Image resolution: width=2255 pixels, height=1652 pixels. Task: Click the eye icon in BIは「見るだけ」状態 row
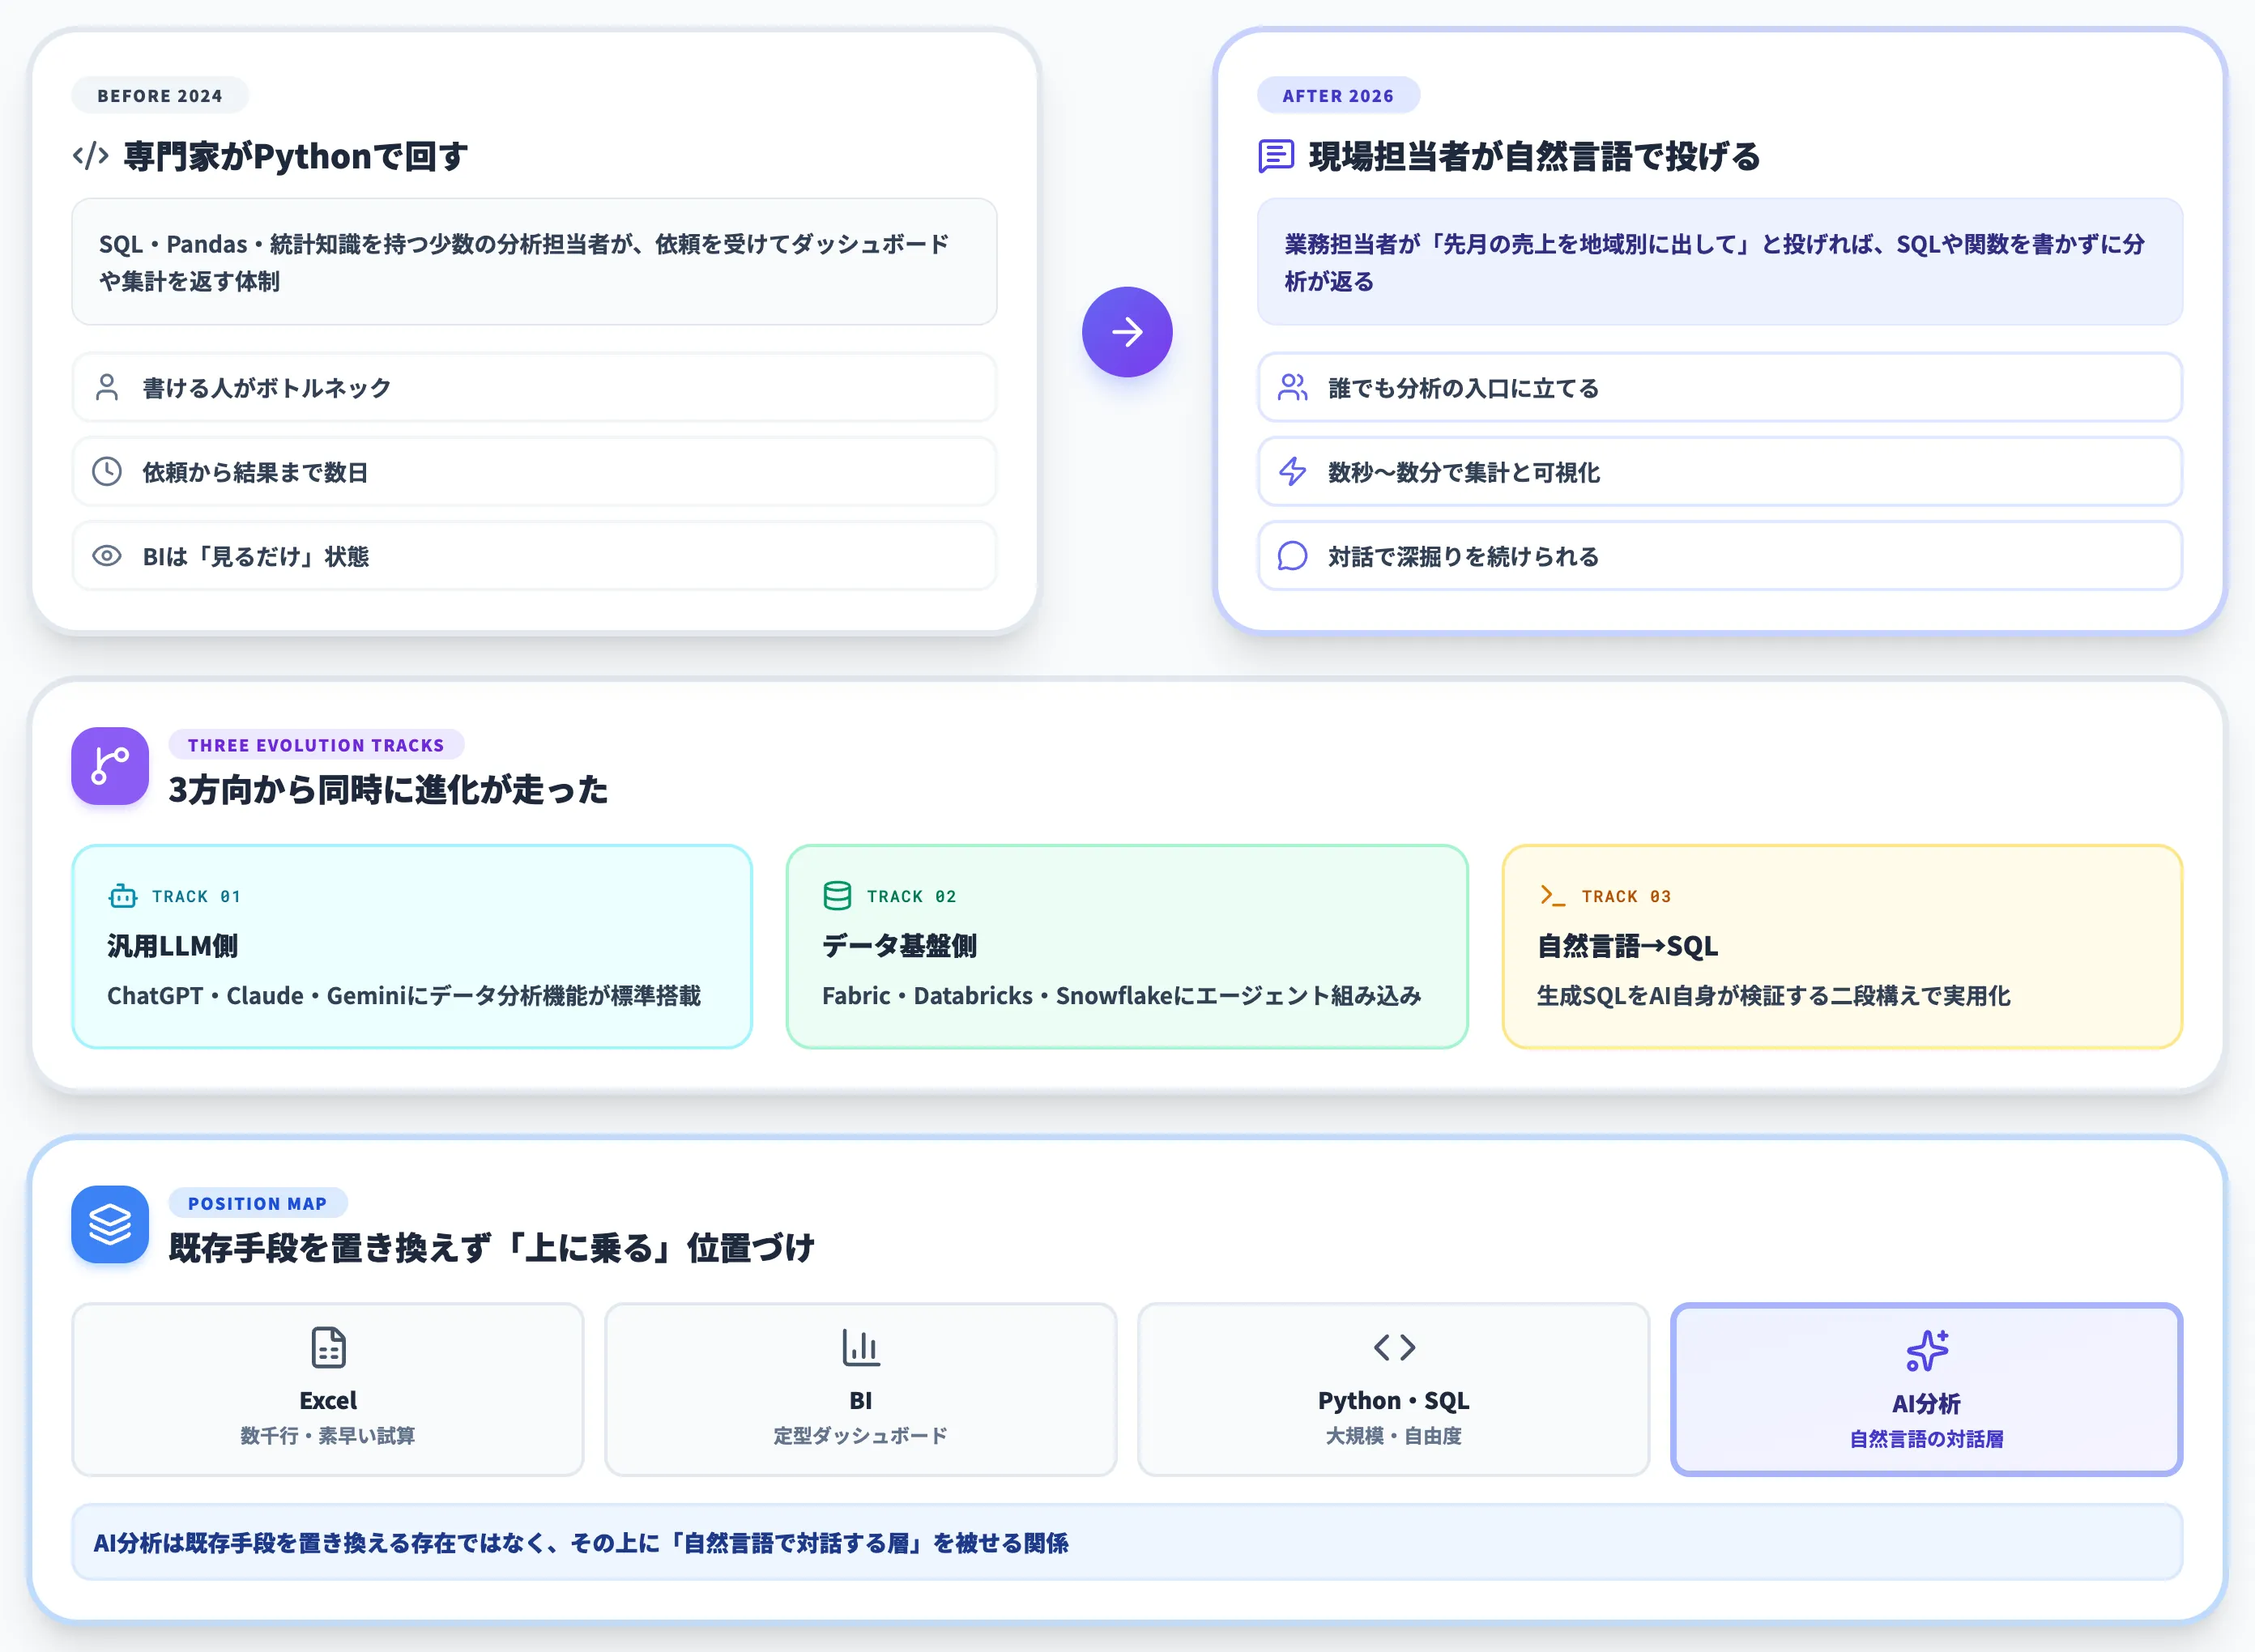coord(107,556)
